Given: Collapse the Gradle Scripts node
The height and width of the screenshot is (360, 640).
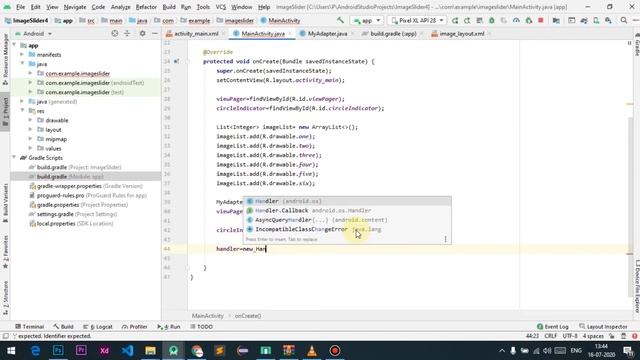Looking at the screenshot, I should pos(14,158).
